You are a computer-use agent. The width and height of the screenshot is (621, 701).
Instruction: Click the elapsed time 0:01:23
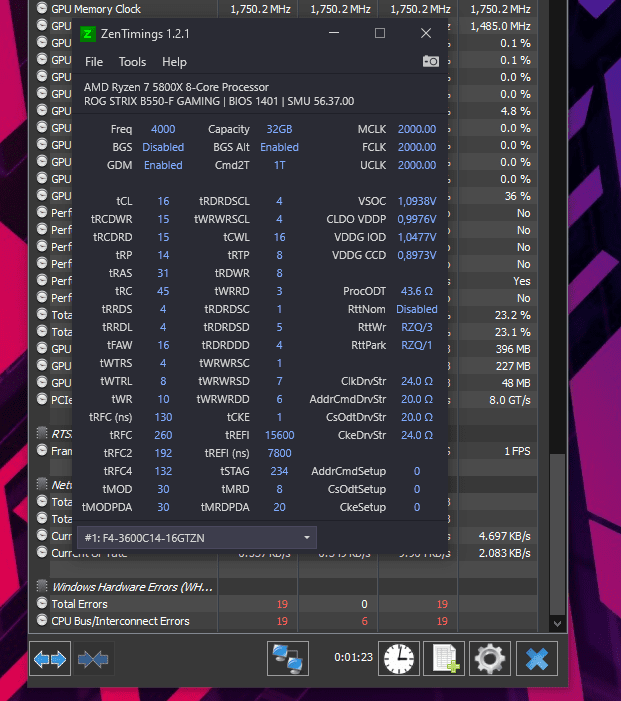pyautogui.click(x=353, y=657)
